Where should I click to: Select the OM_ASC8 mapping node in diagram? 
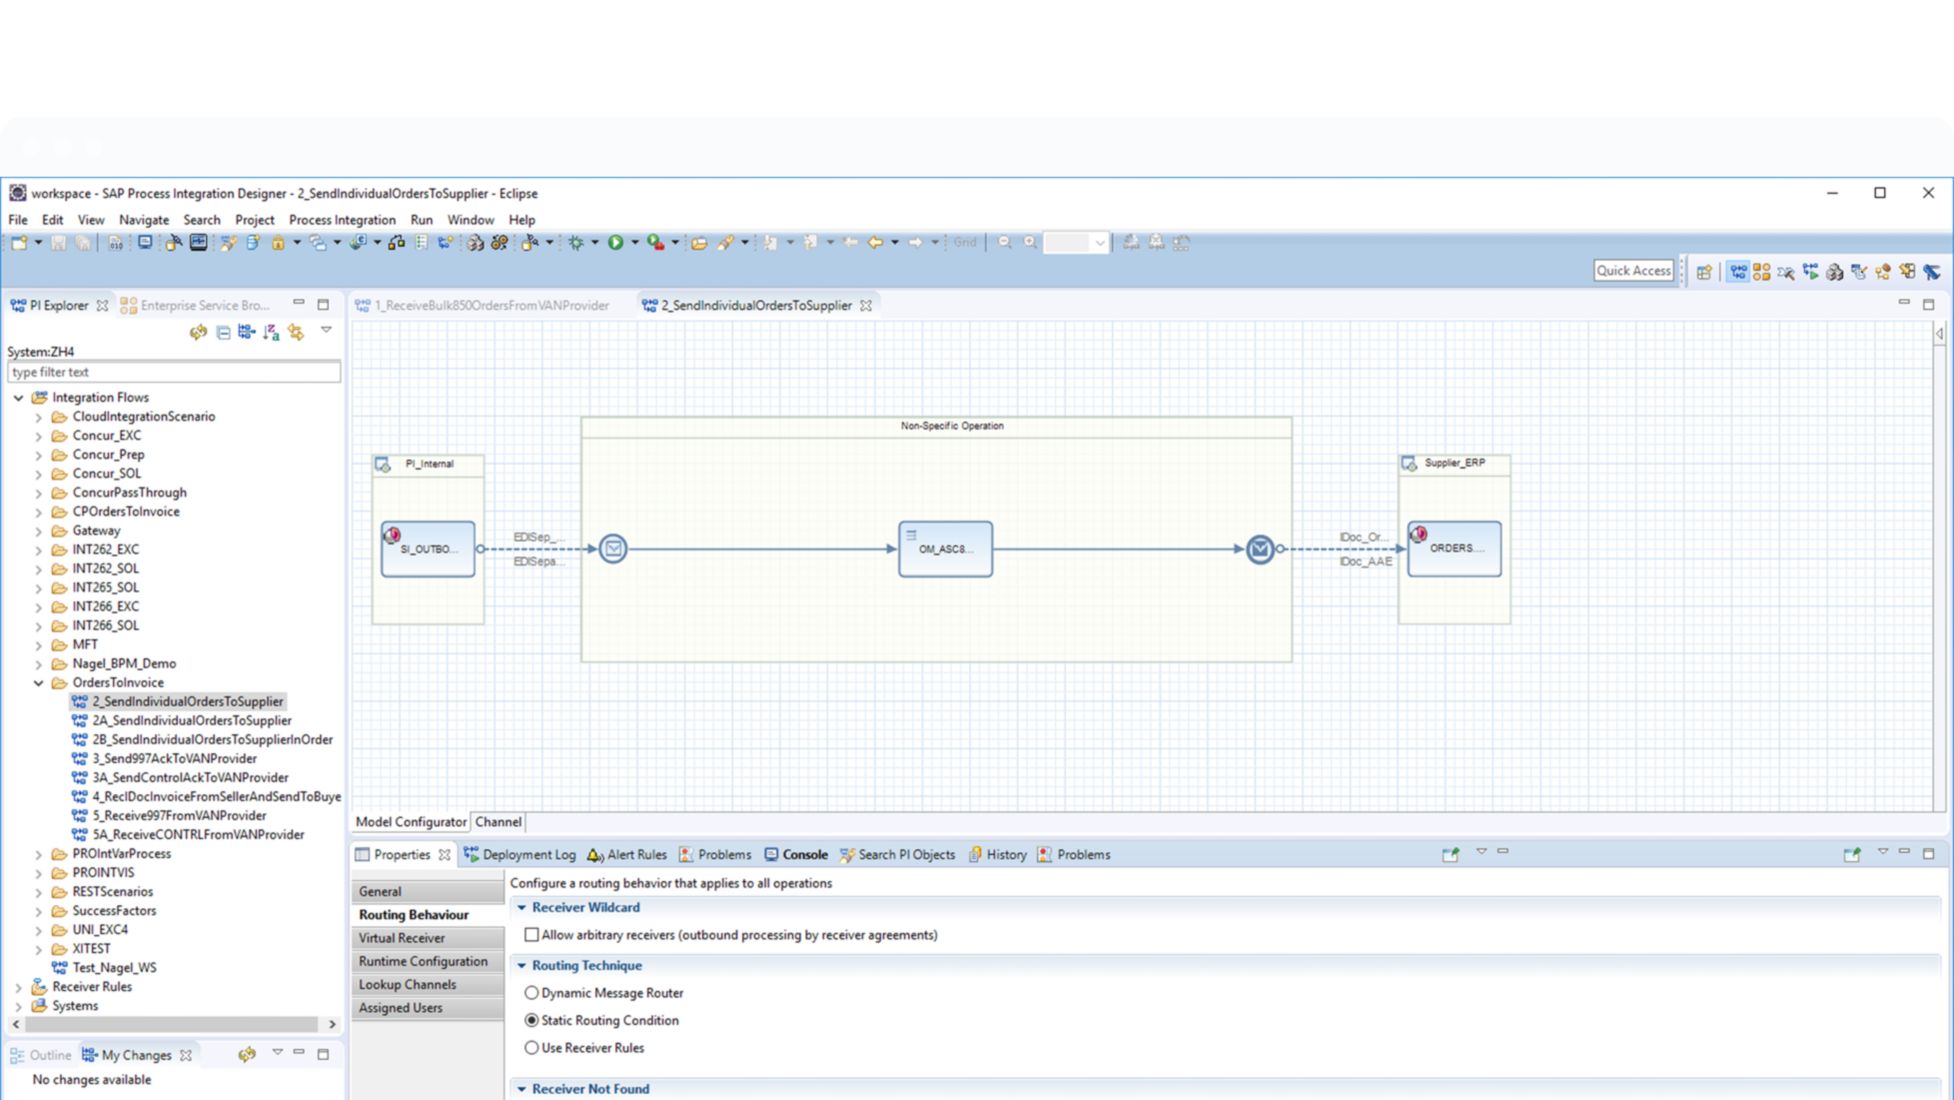point(945,548)
